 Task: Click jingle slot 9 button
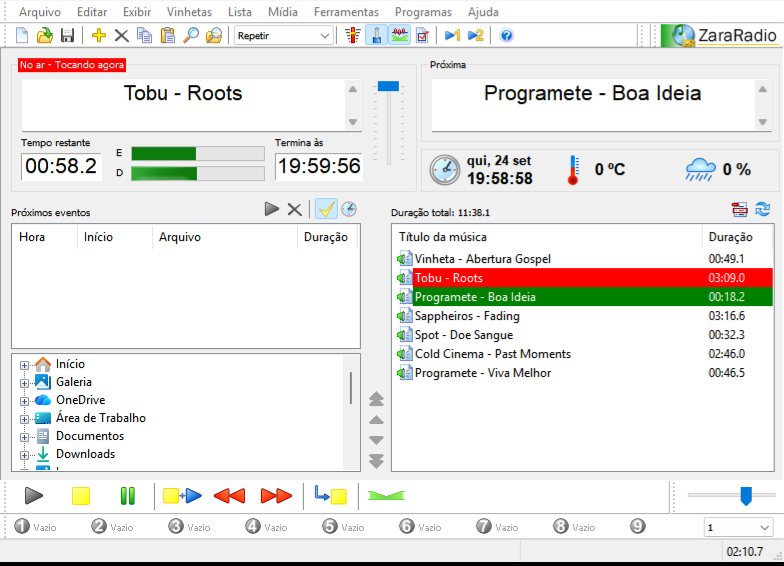pos(638,526)
